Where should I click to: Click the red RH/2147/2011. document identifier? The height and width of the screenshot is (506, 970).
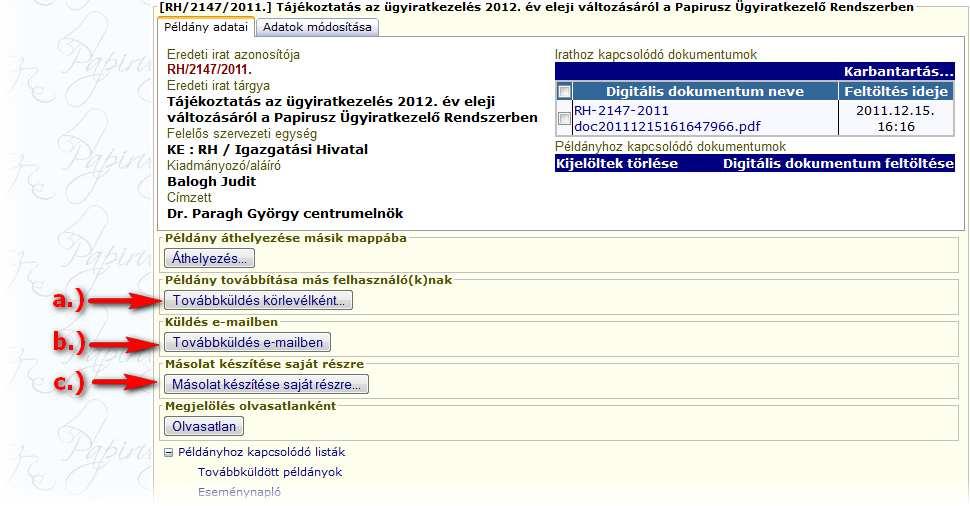[209, 70]
